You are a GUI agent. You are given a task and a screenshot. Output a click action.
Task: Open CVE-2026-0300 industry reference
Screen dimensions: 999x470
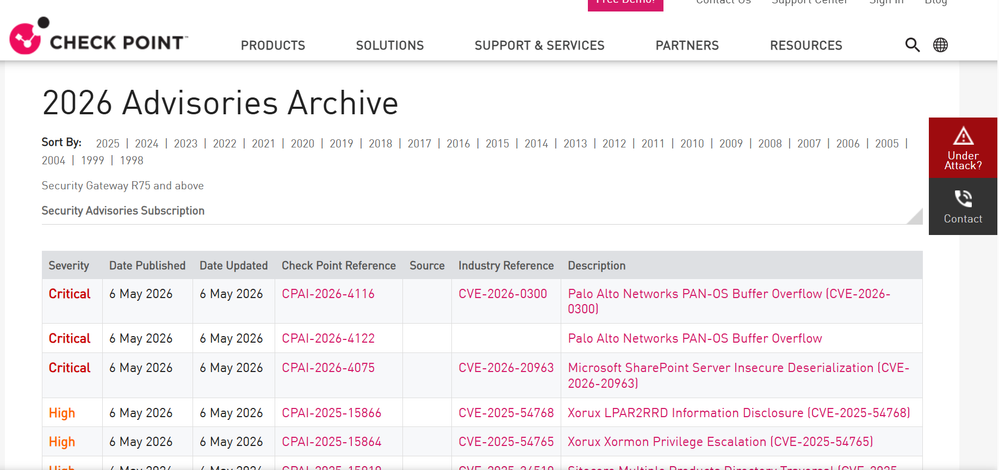[503, 294]
